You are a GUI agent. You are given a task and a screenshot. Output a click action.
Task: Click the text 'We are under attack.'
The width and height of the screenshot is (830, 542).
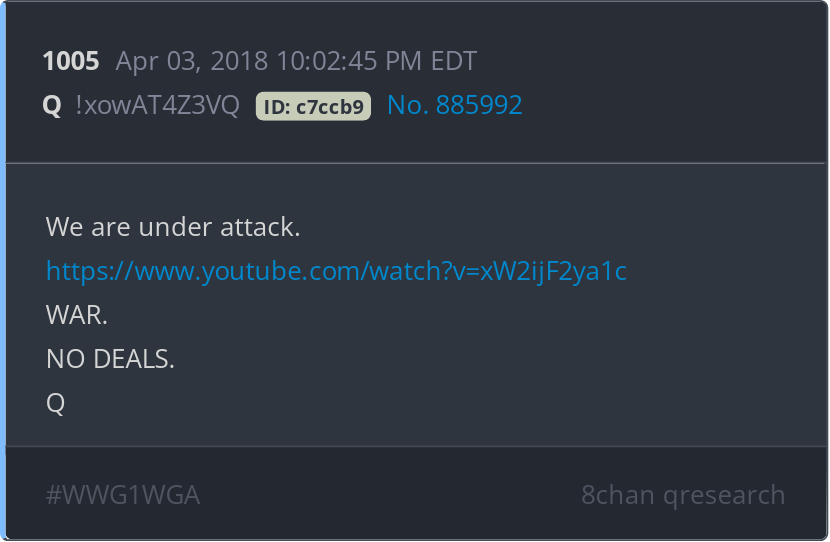[x=173, y=227]
